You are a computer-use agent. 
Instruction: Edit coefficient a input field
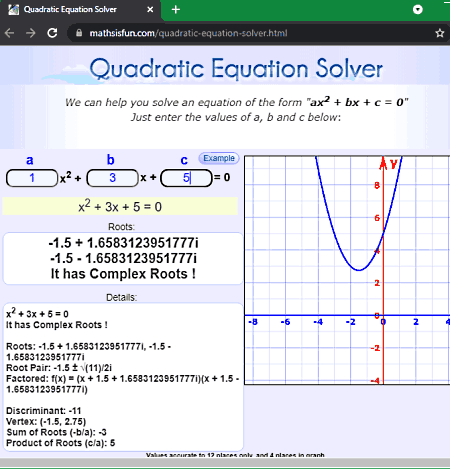32,178
